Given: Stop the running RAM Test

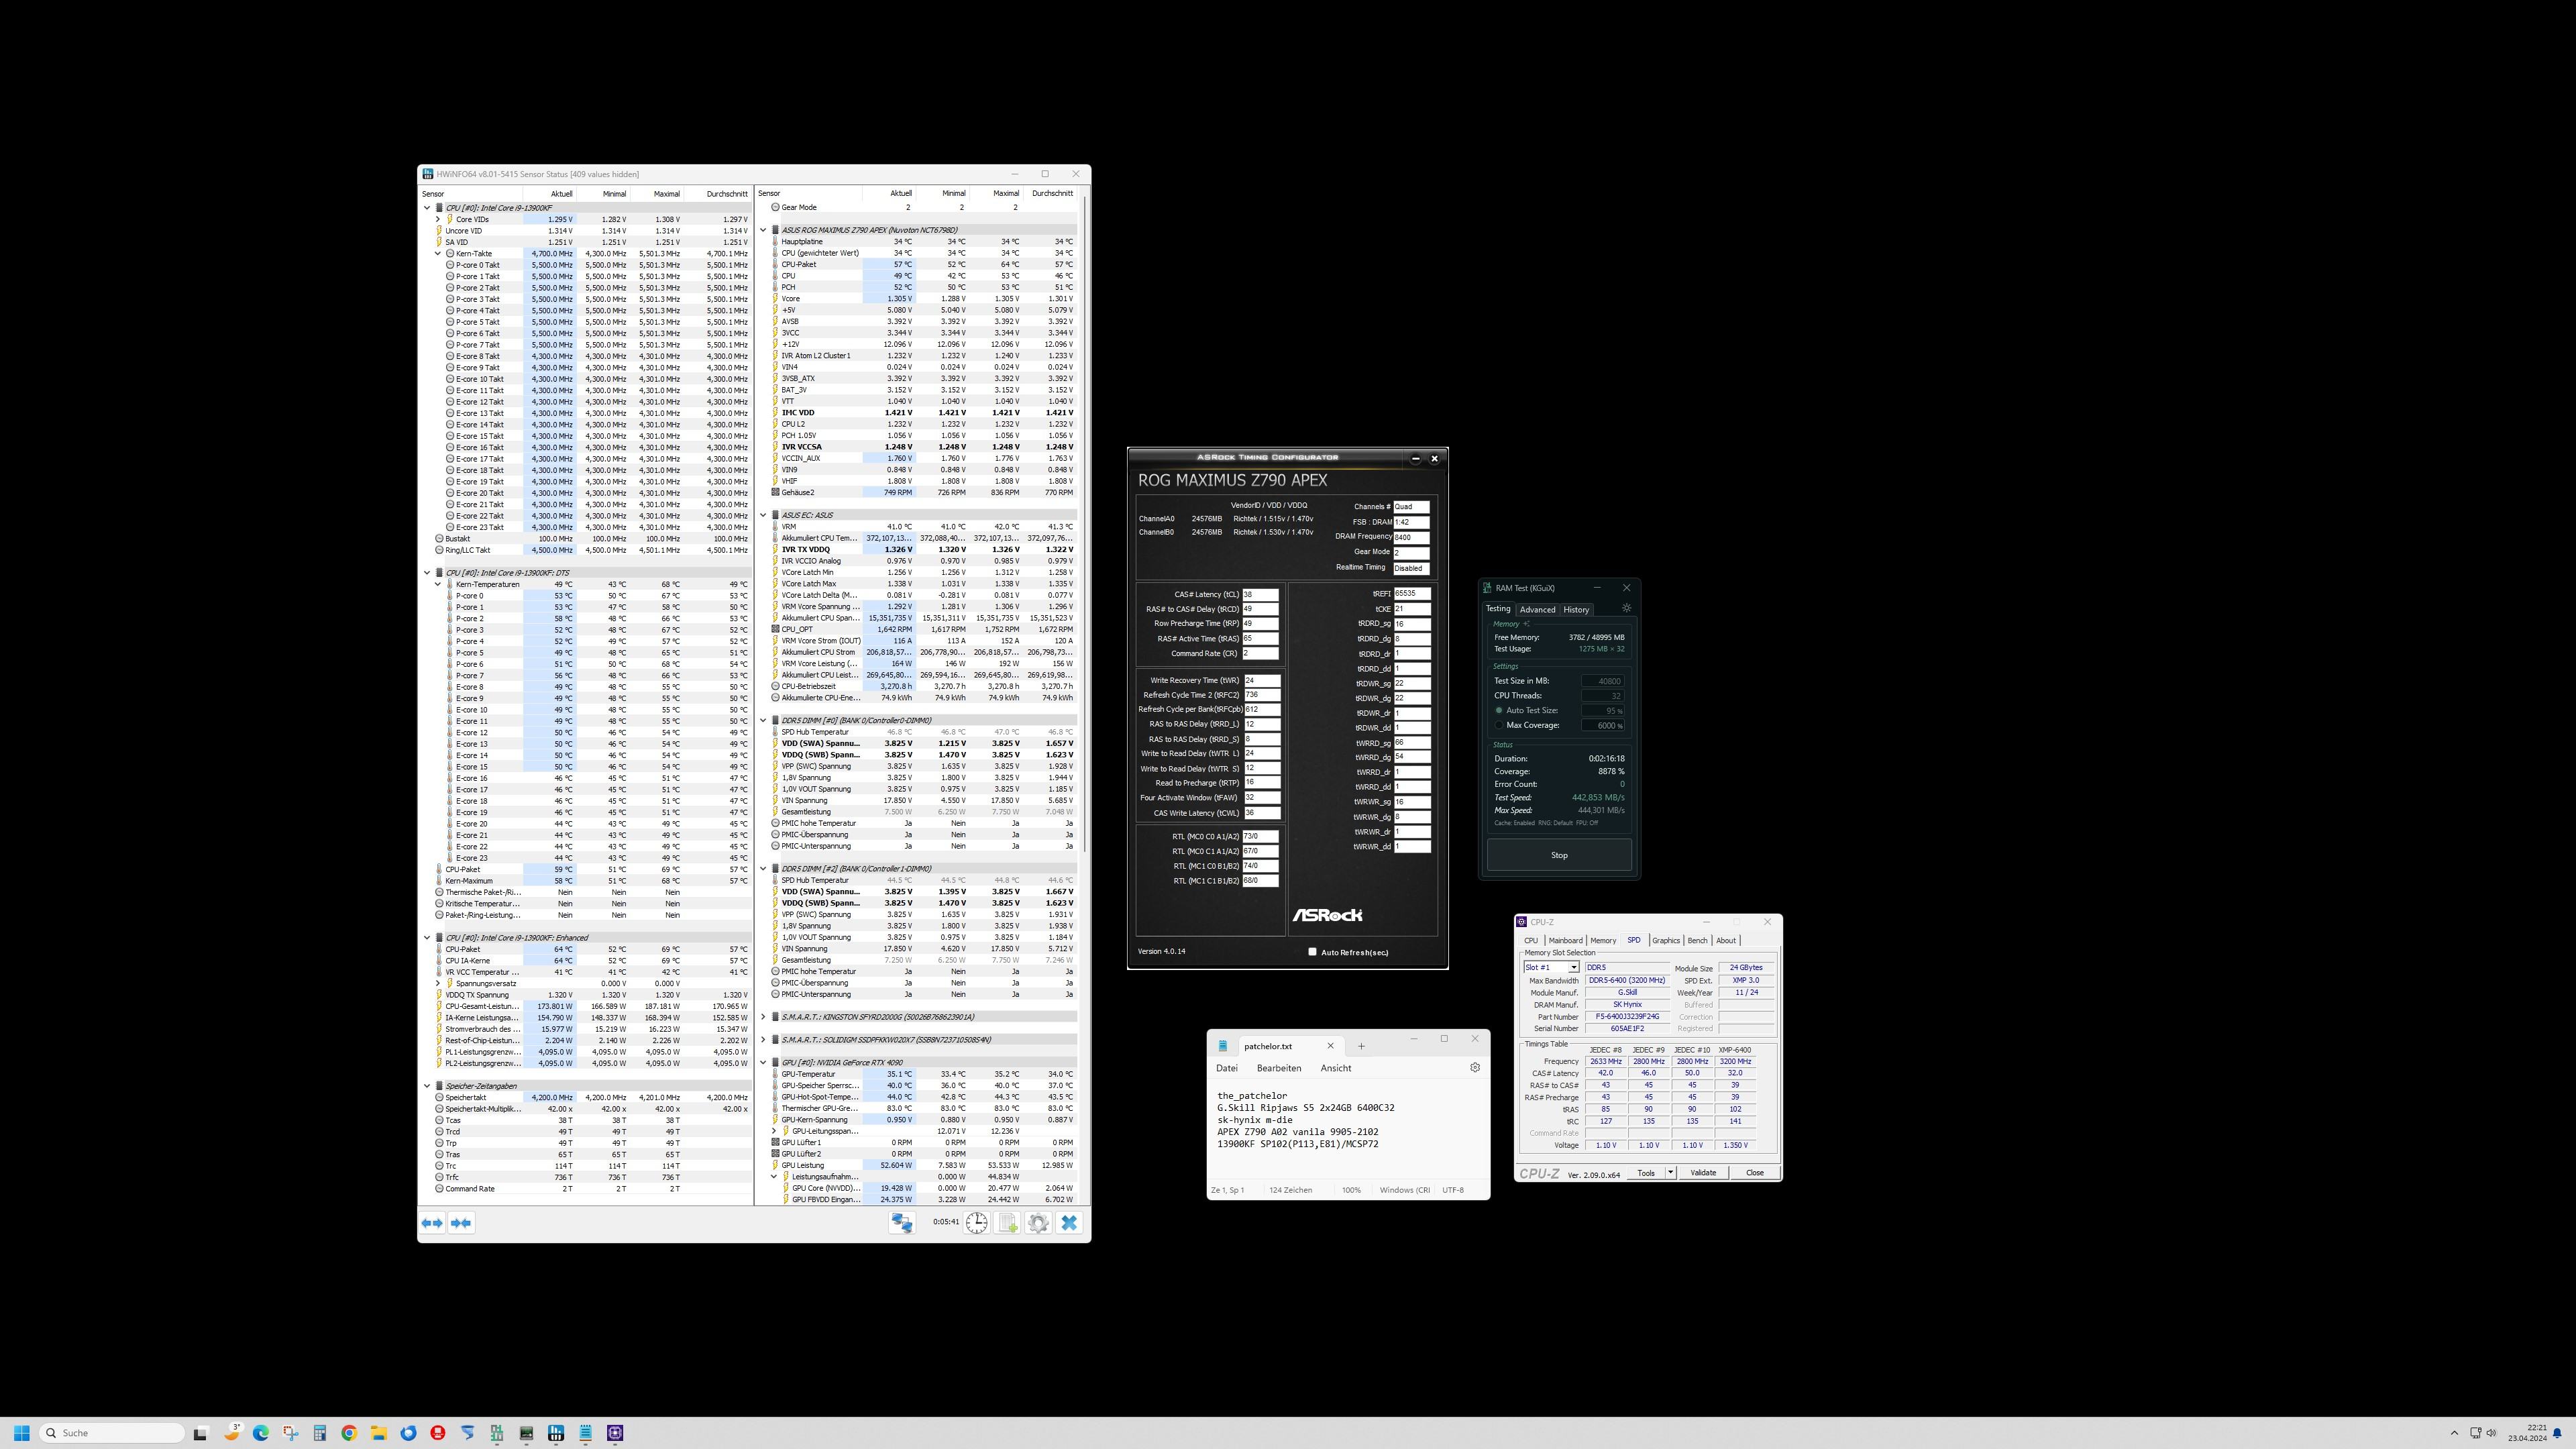Looking at the screenshot, I should (x=1559, y=855).
